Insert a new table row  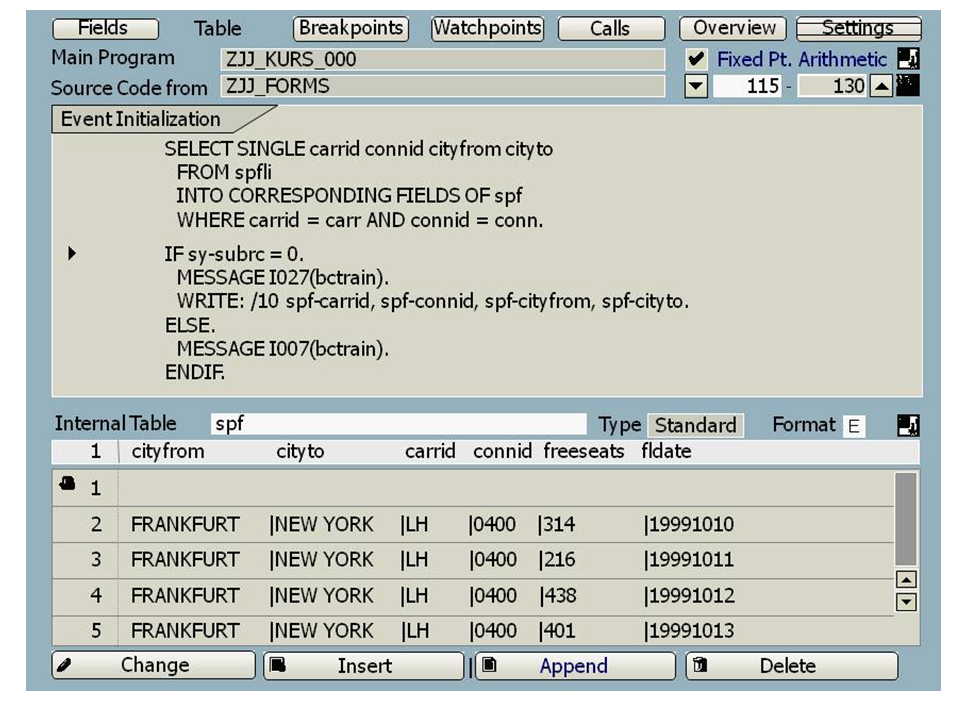(363, 666)
